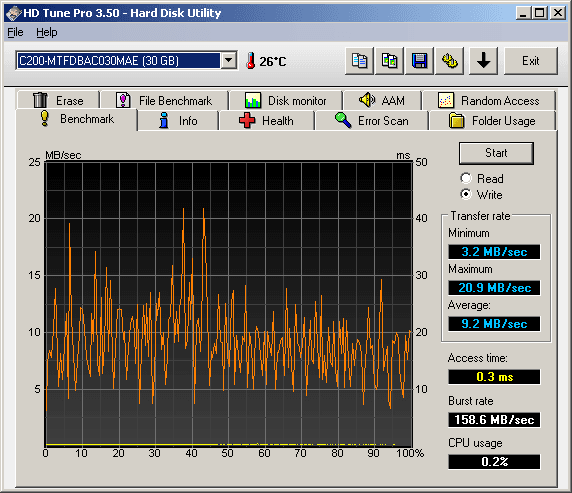572x493 pixels.
Task: Select the Write radio button
Action: point(466,194)
